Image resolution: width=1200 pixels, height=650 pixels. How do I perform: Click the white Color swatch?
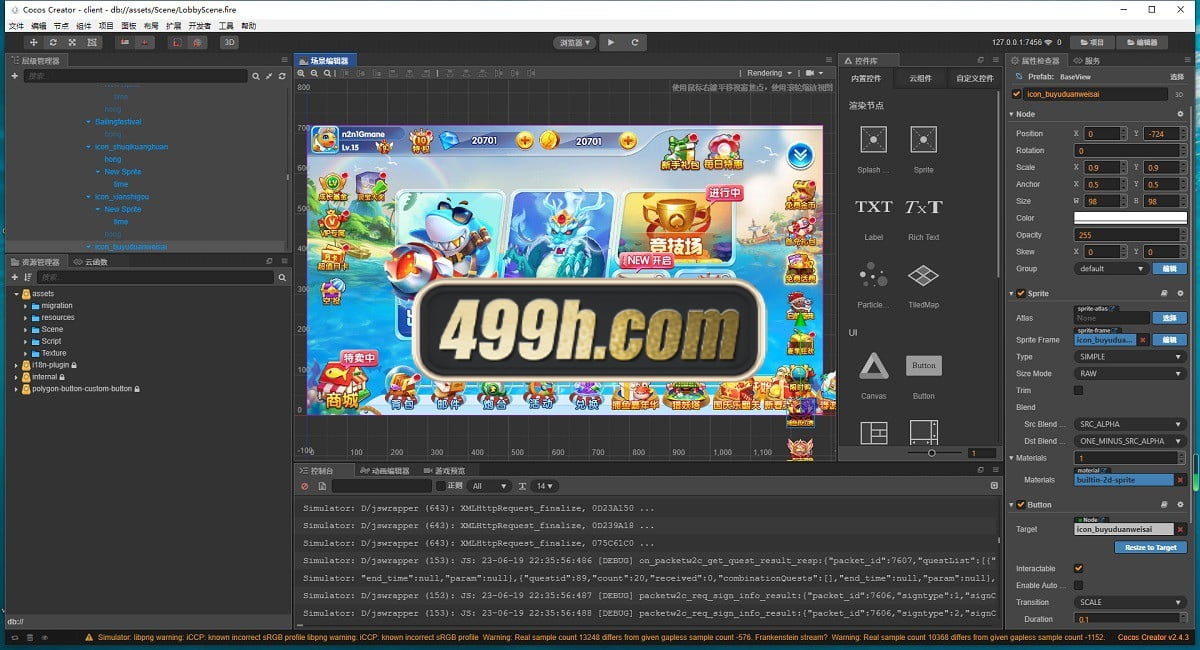tap(1129, 218)
